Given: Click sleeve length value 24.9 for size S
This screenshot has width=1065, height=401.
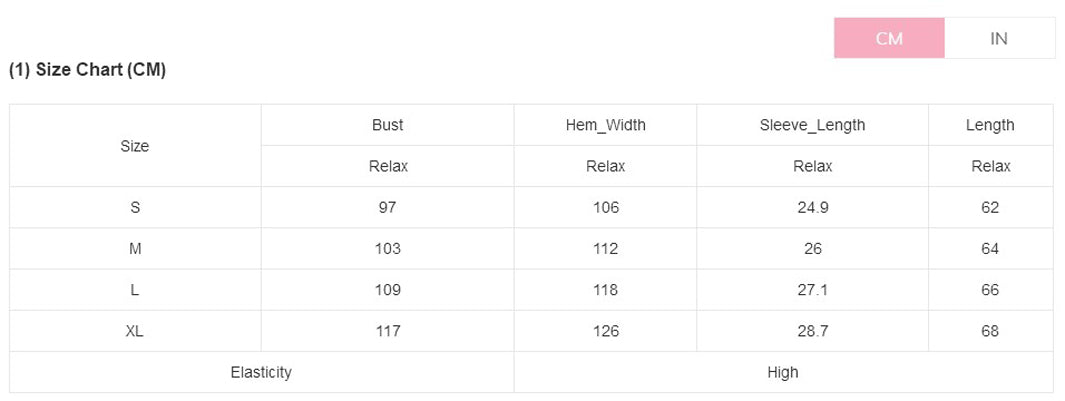Looking at the screenshot, I should tap(812, 208).
